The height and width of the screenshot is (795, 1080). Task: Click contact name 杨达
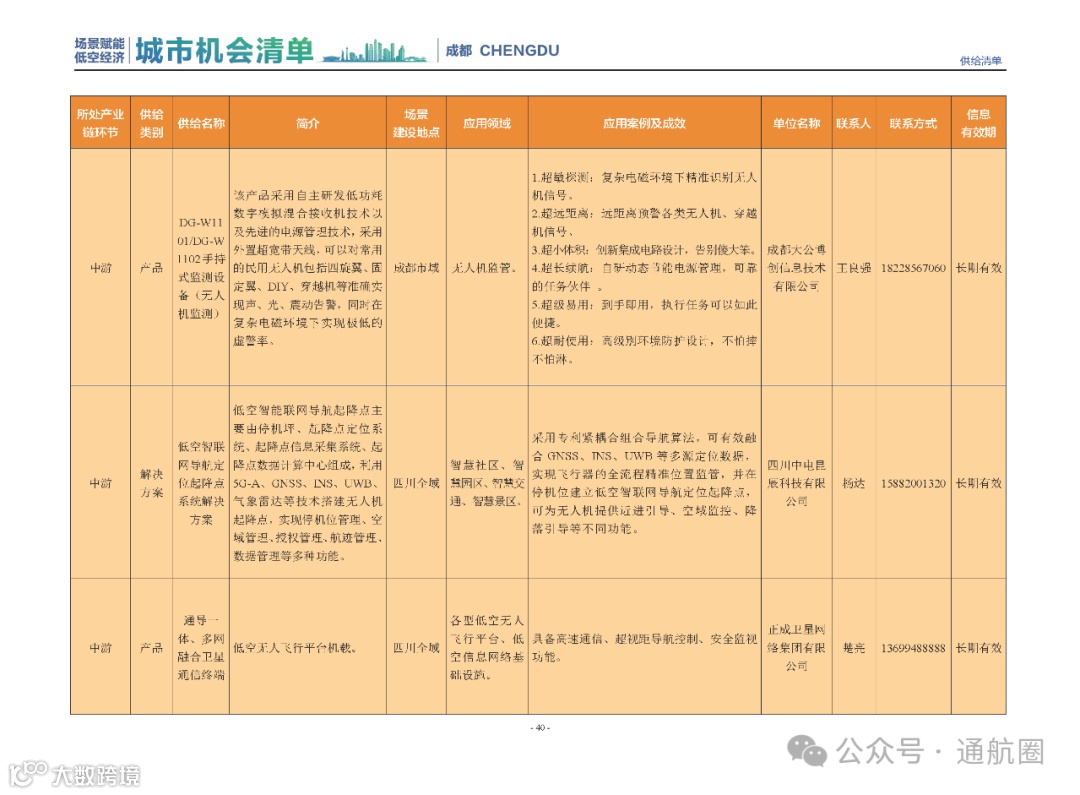pyautogui.click(x=854, y=483)
